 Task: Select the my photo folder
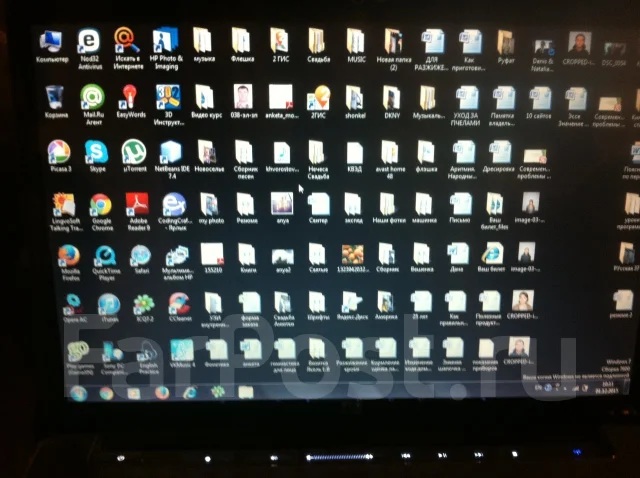pos(211,208)
